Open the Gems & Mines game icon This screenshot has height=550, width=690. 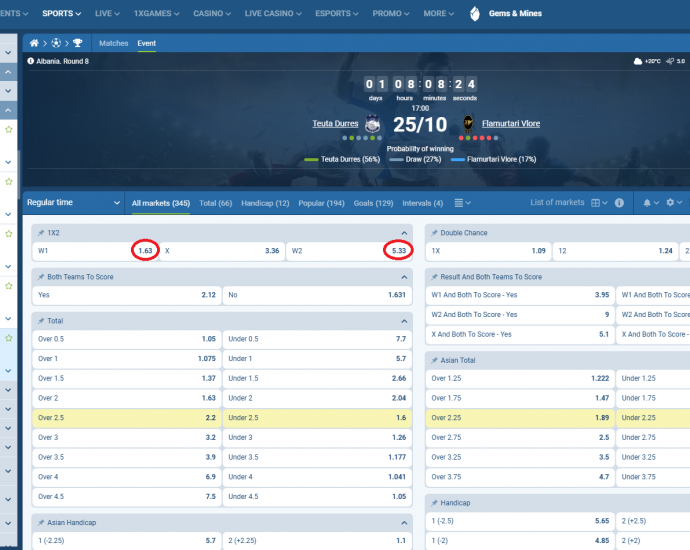tap(475, 14)
